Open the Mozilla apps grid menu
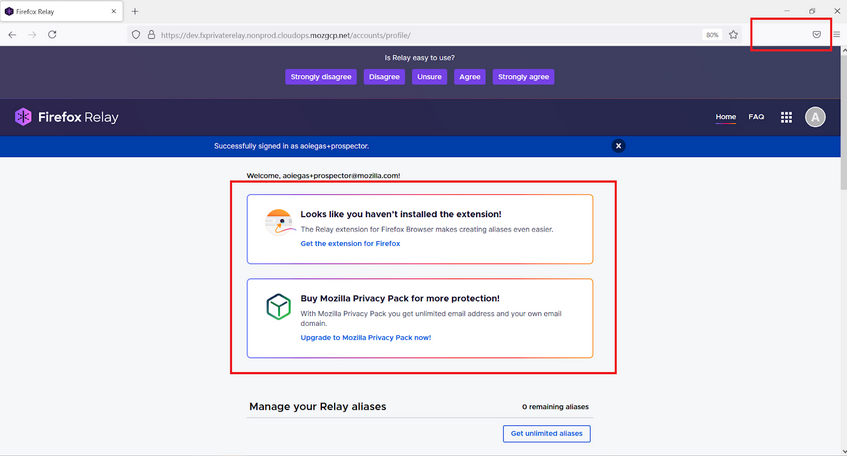The image size is (847, 456). [x=786, y=117]
